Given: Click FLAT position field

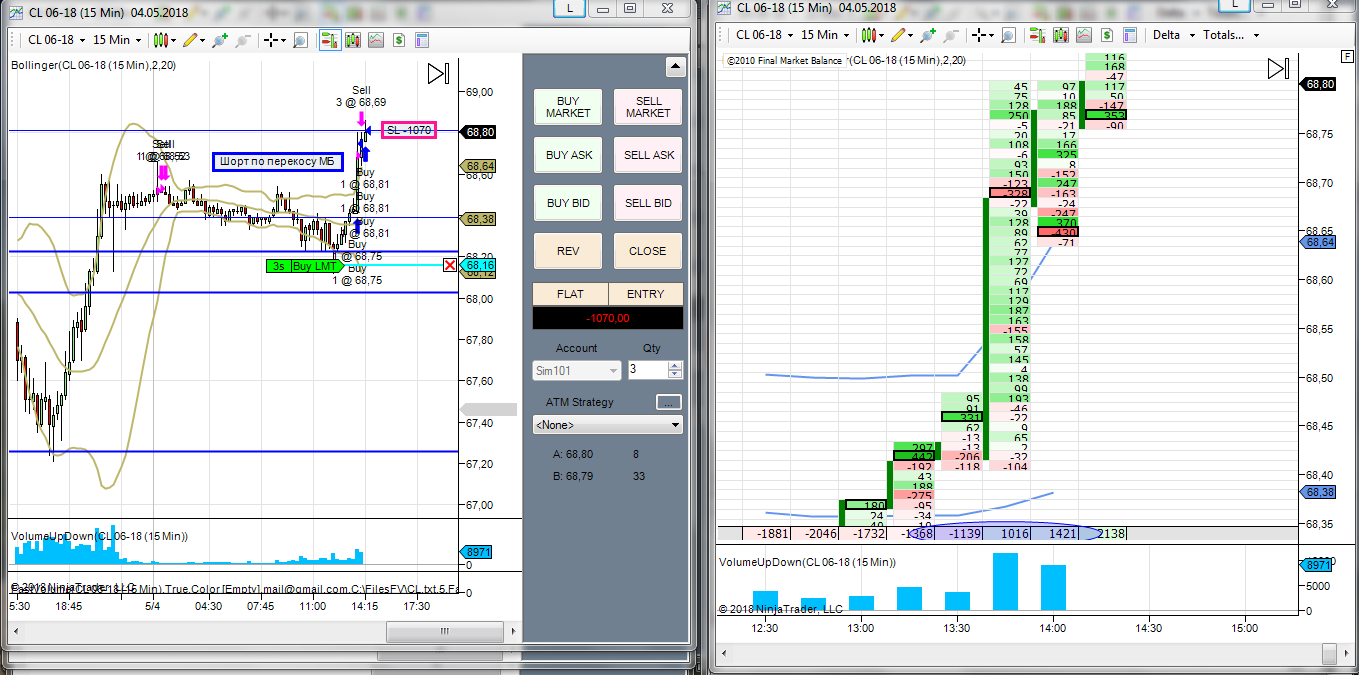Looking at the screenshot, I should [570, 294].
